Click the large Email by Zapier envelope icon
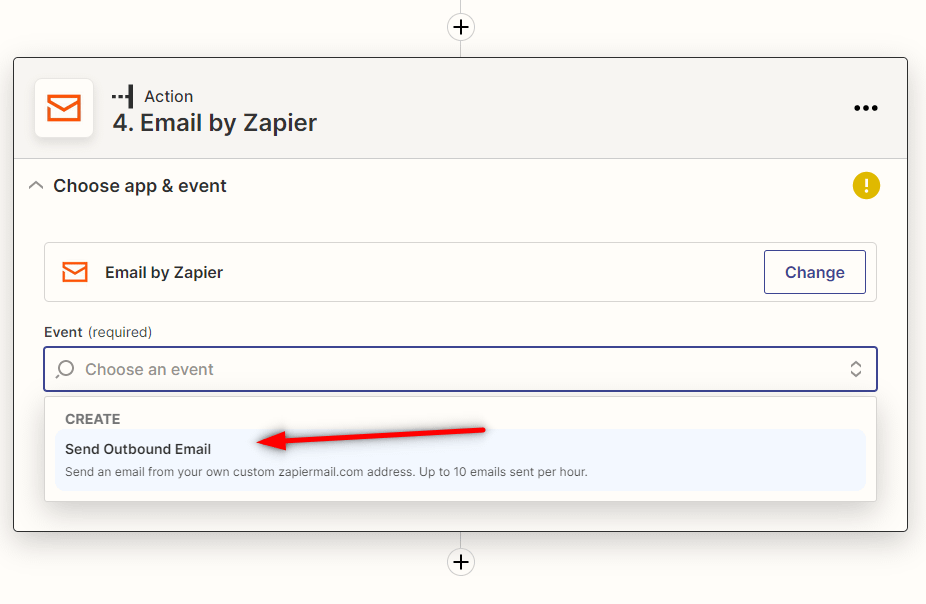The image size is (926, 604). [64, 108]
